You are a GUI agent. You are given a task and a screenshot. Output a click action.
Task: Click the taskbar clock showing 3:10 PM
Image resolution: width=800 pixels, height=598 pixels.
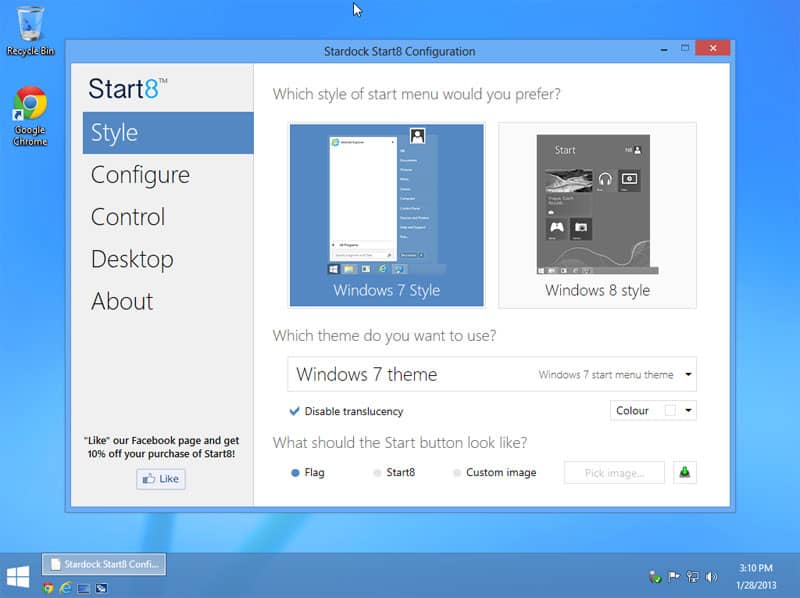[756, 568]
